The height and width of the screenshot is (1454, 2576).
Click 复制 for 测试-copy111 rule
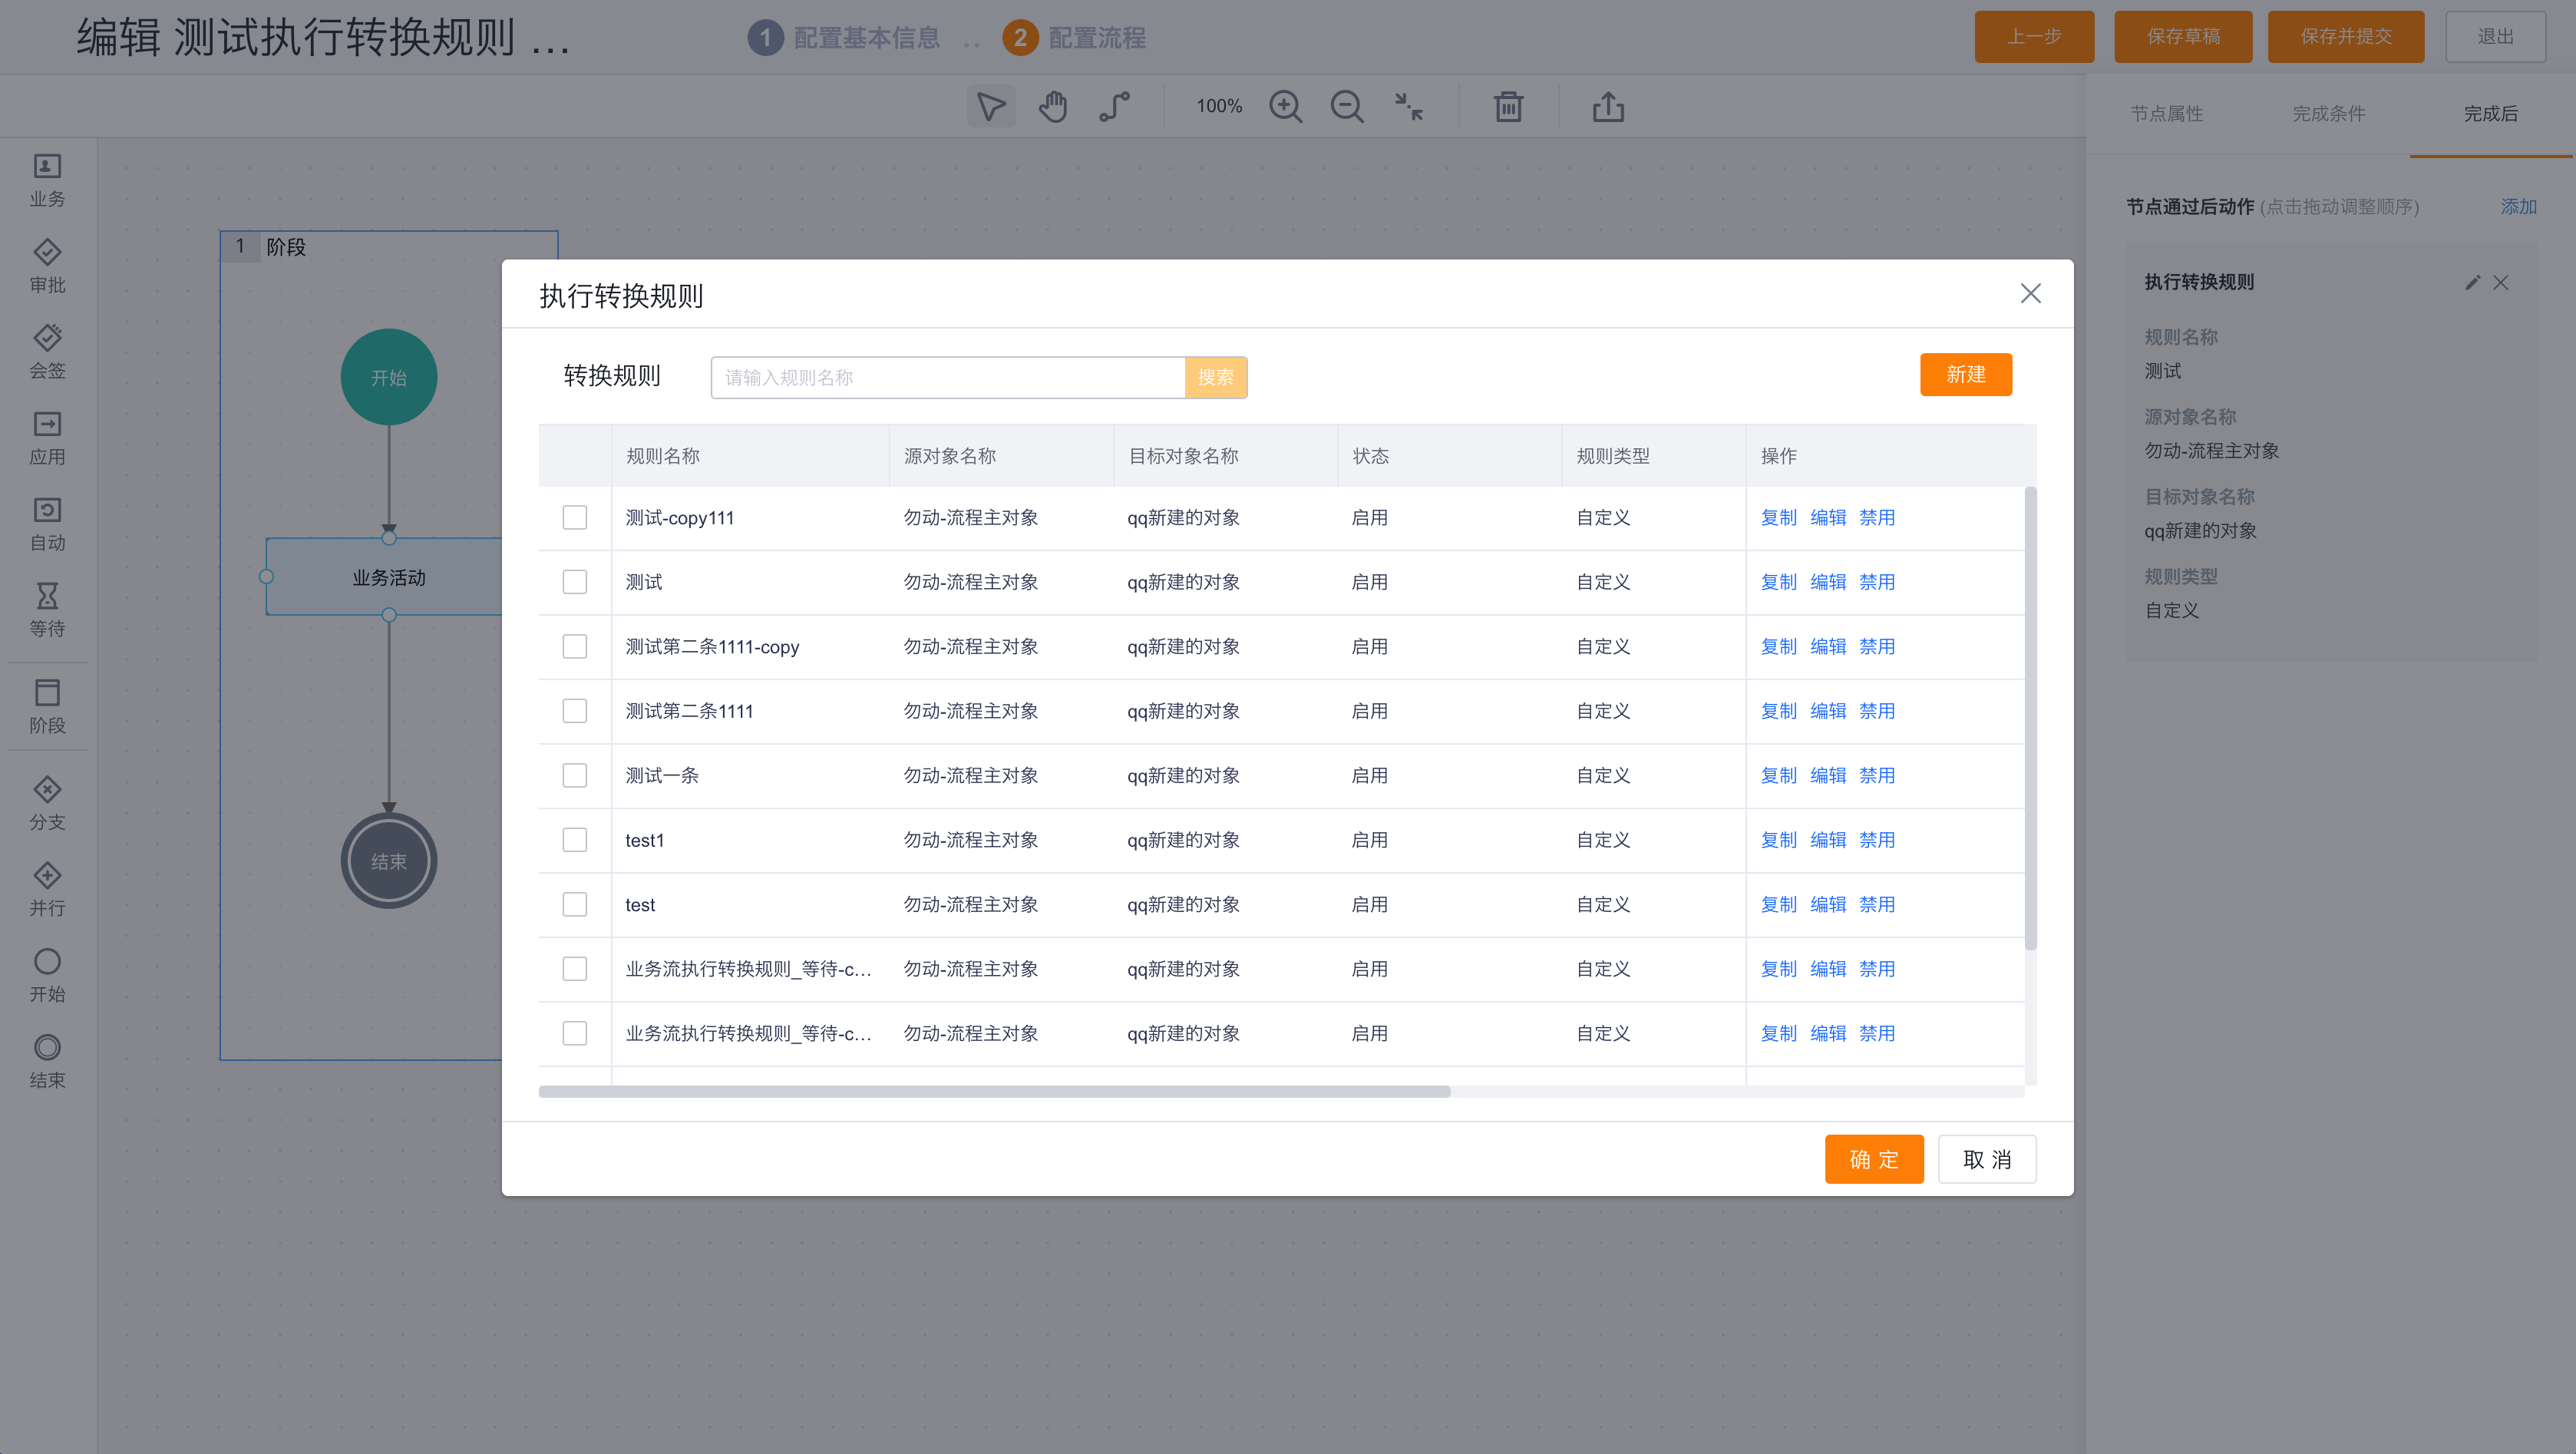[x=1778, y=518]
